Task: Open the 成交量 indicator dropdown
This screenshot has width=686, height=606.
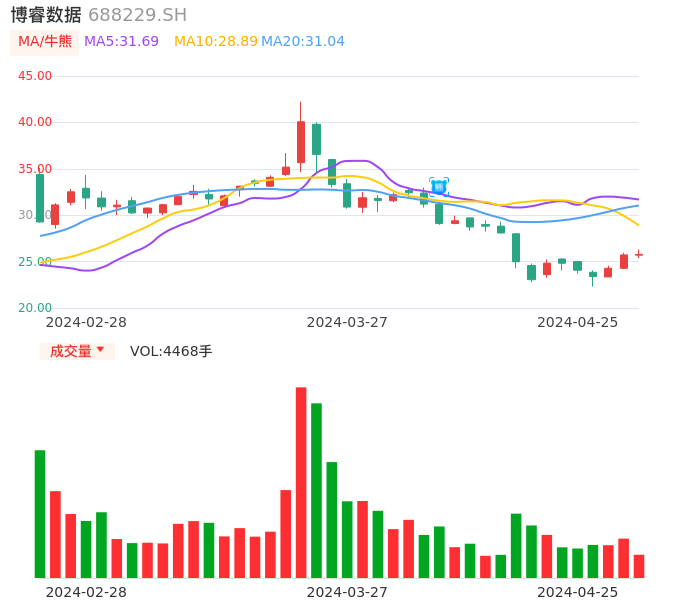Action: [x=72, y=351]
